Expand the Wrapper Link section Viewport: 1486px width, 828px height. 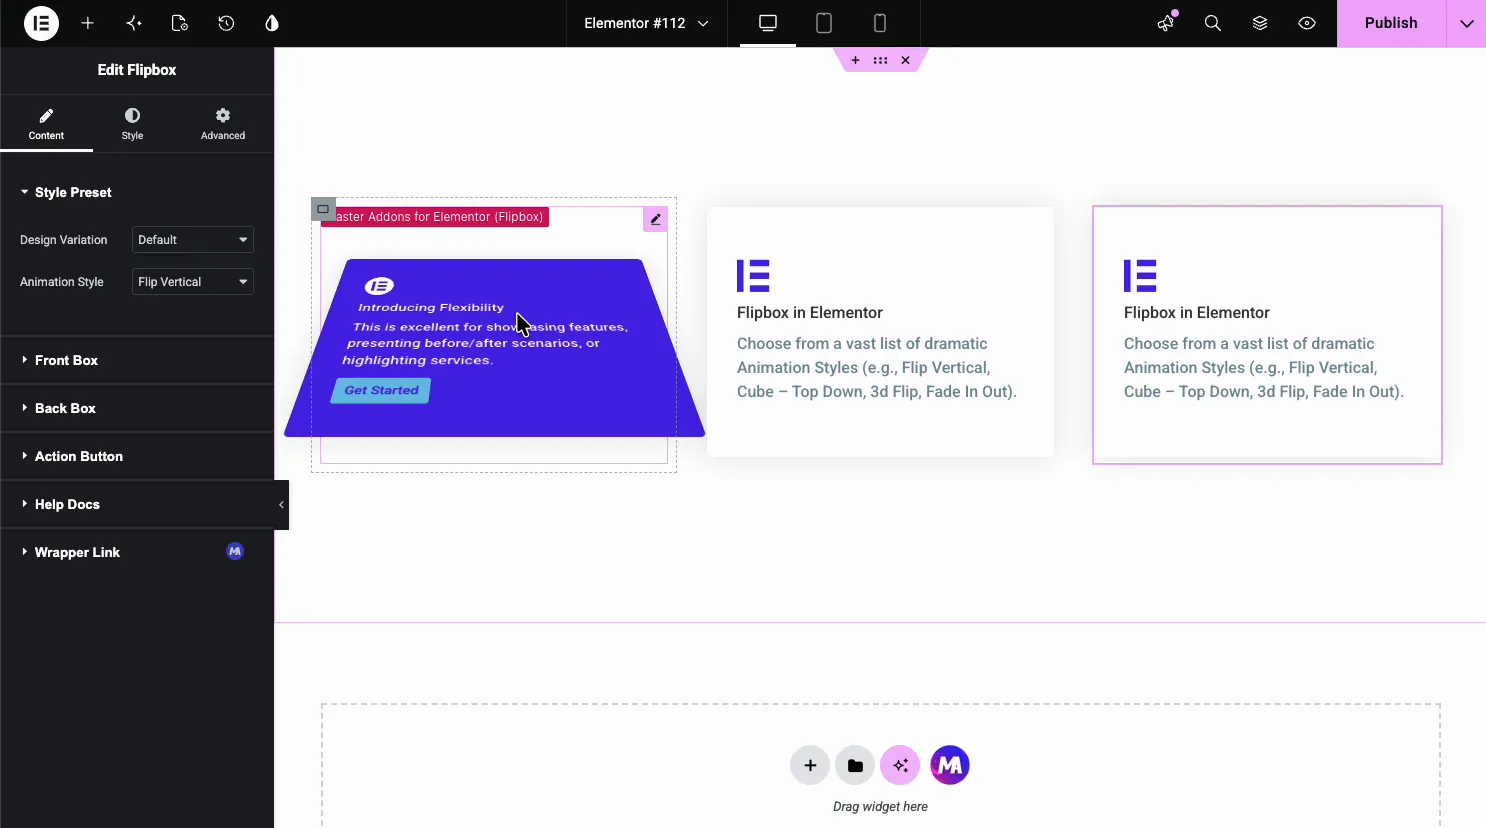tap(137, 552)
